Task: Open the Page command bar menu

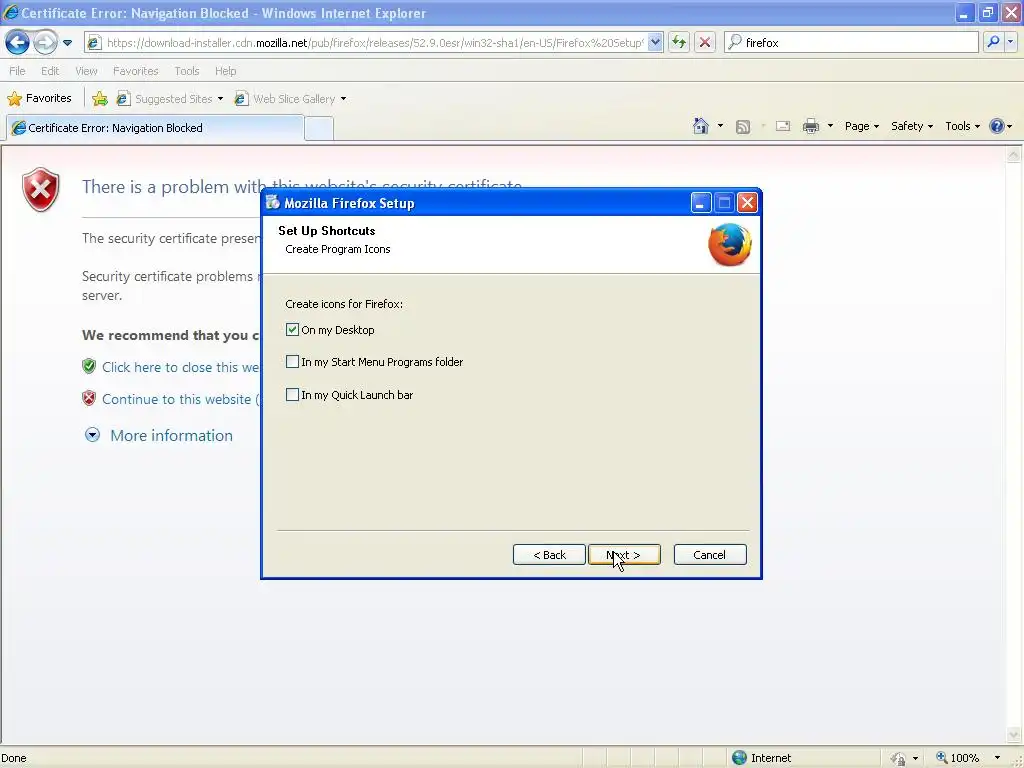Action: pyautogui.click(x=861, y=126)
